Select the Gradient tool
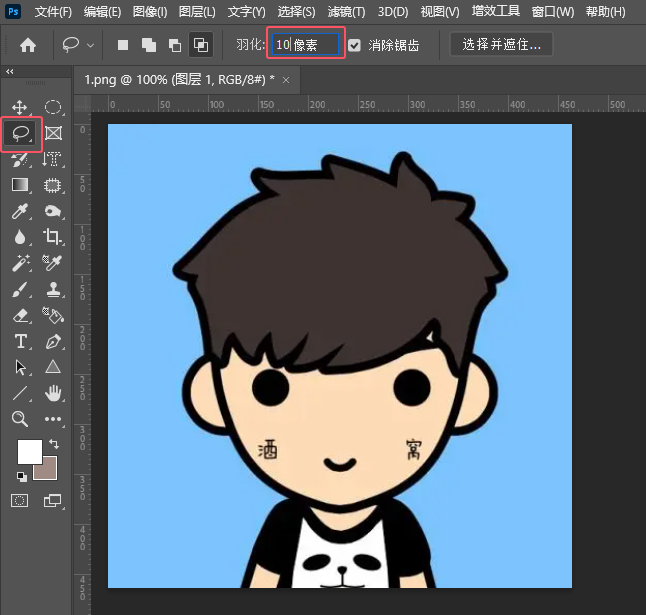The width and height of the screenshot is (646, 615). 20,185
